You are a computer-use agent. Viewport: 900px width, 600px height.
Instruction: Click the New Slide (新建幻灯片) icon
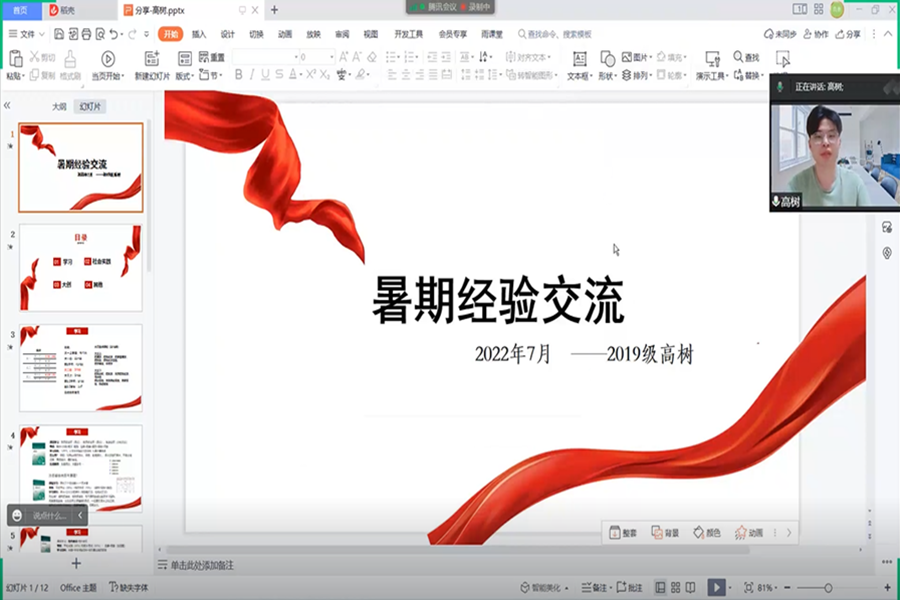click(152, 59)
